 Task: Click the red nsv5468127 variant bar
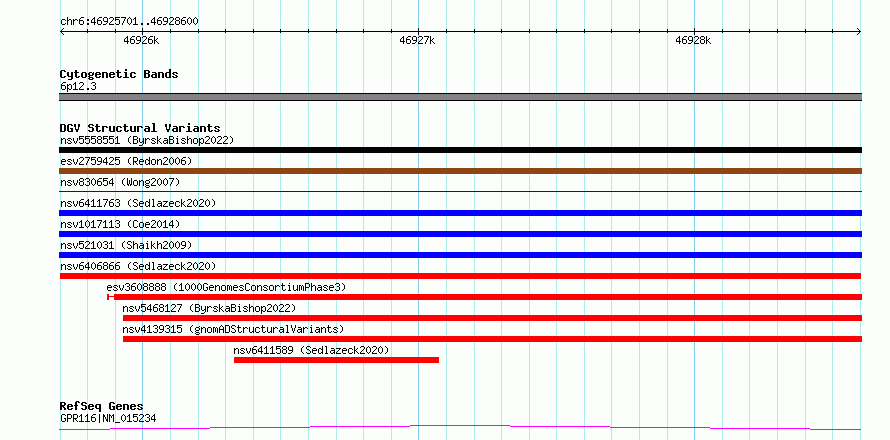tap(492, 318)
